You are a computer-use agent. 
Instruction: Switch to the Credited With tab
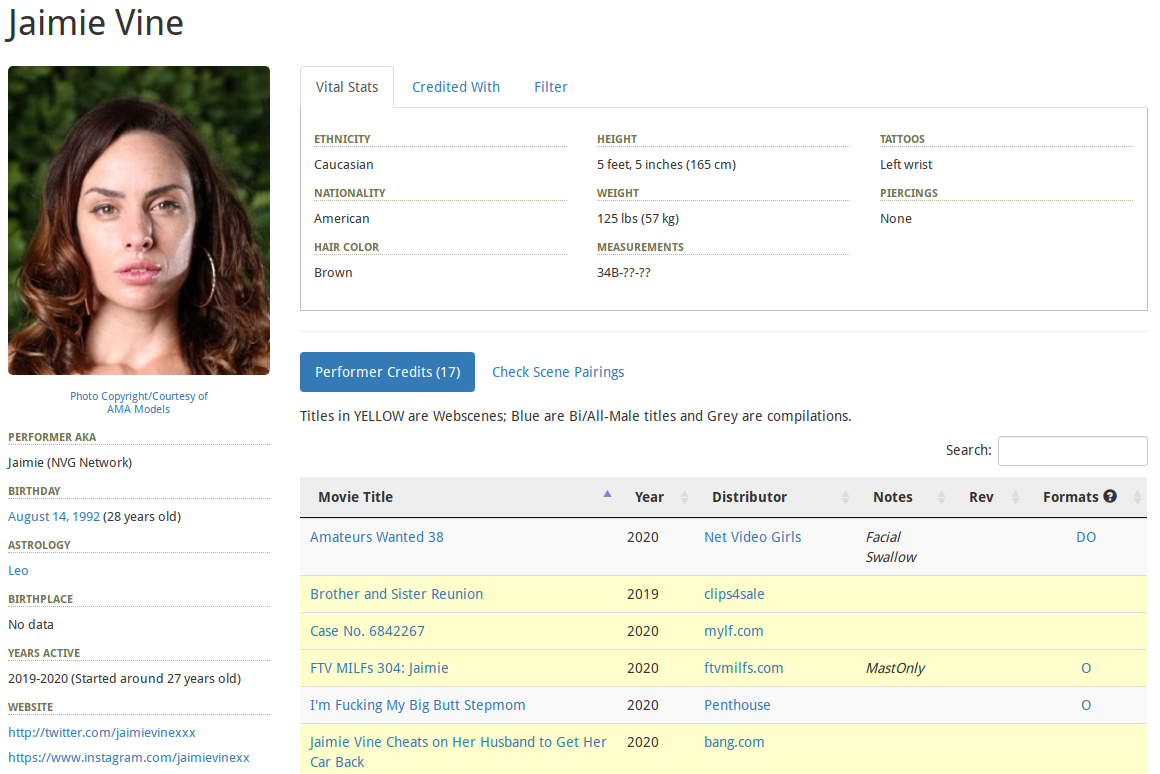(456, 87)
